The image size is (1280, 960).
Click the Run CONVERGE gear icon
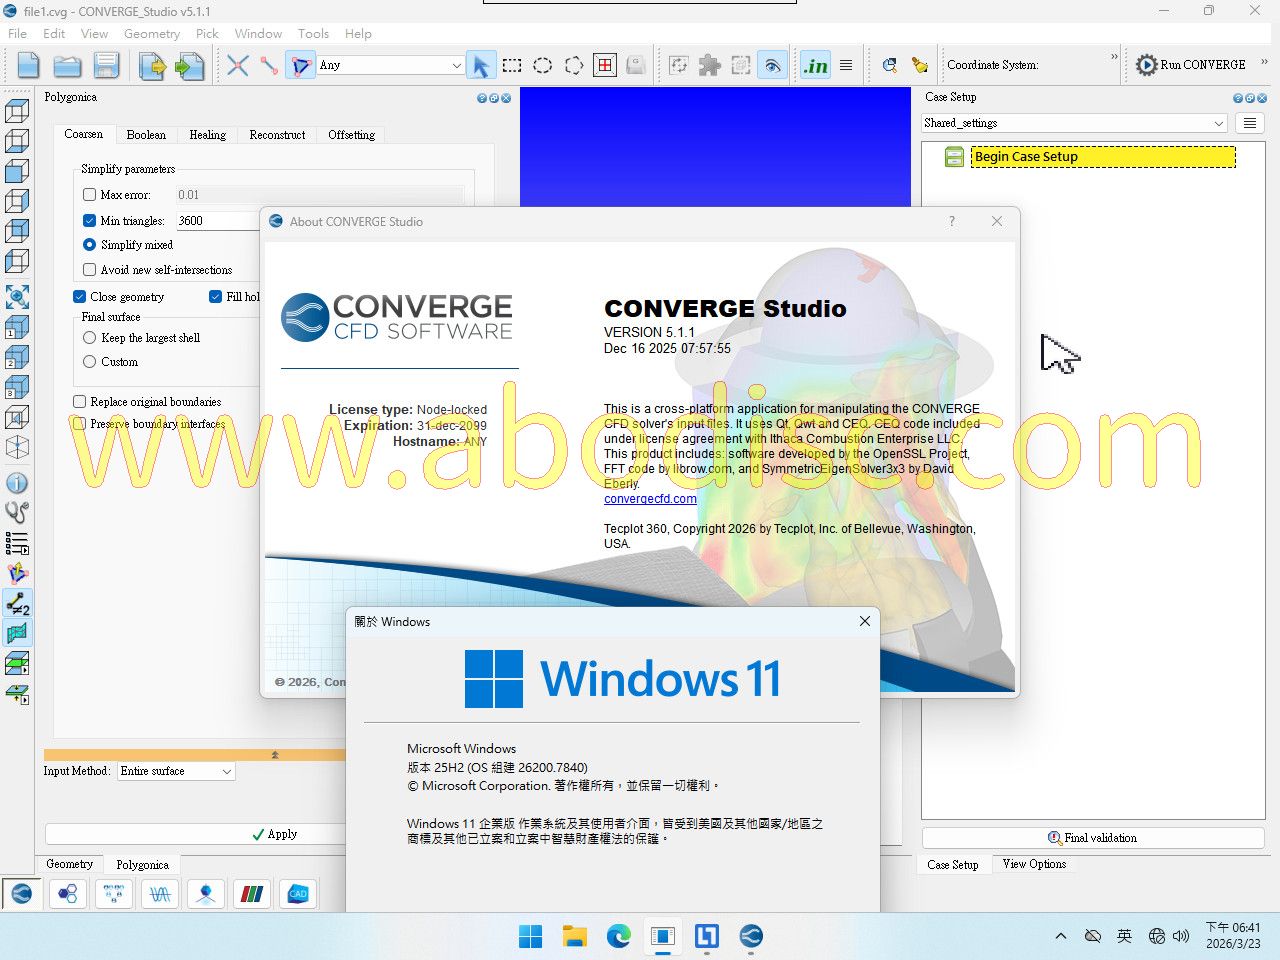pos(1146,65)
